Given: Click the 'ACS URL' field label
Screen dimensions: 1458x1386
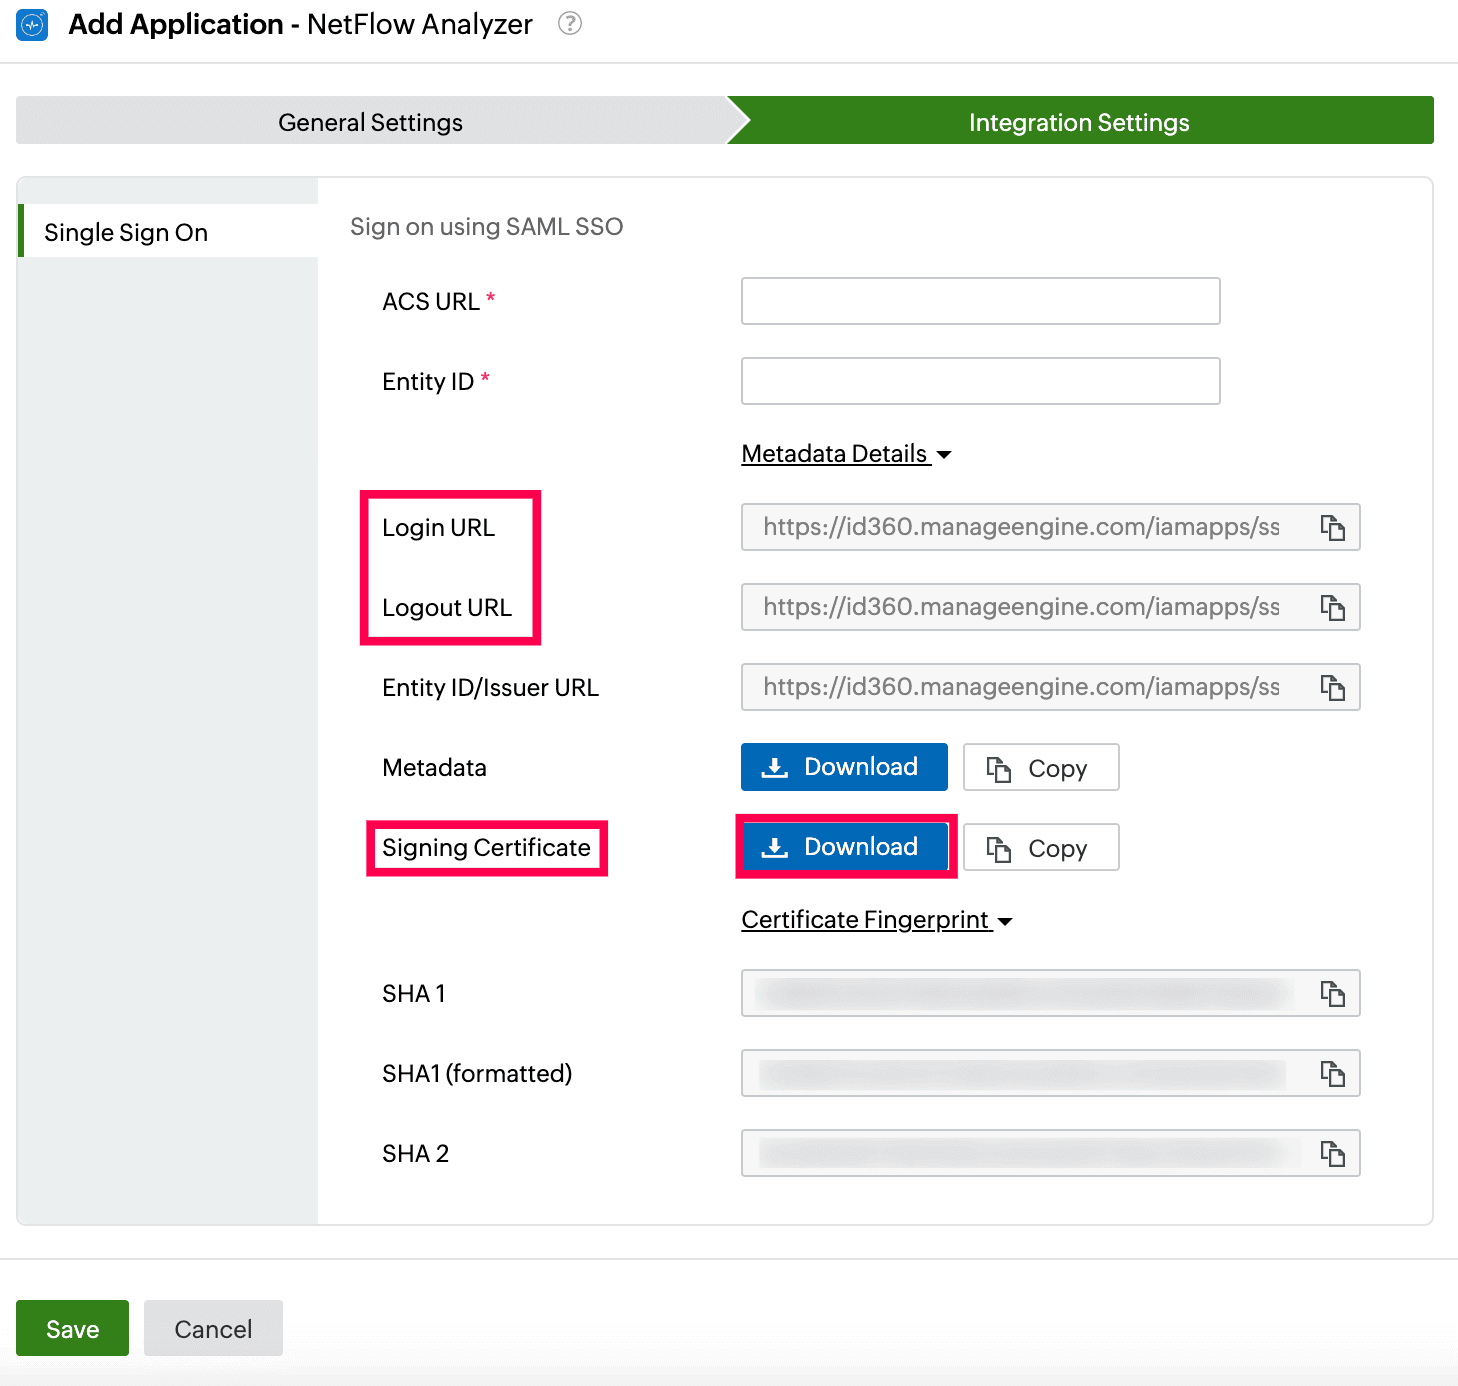Looking at the screenshot, I should pos(431,301).
